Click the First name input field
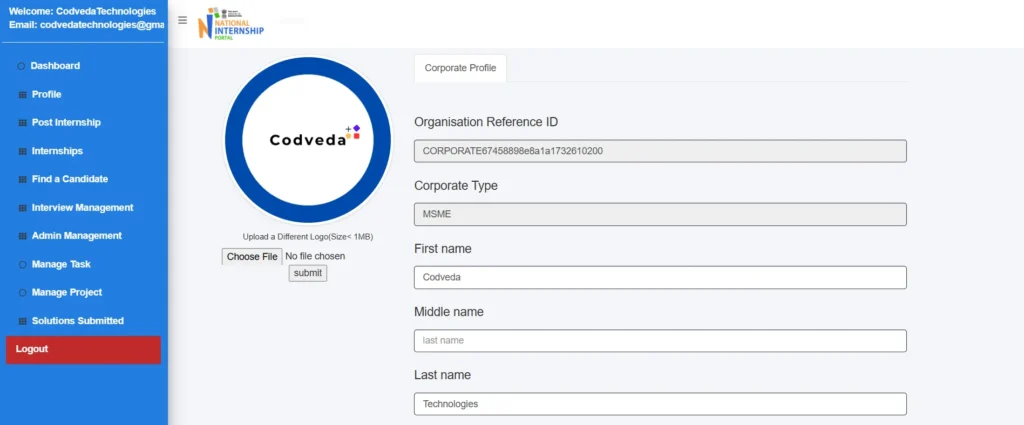Image resolution: width=1024 pixels, height=425 pixels. coord(660,278)
